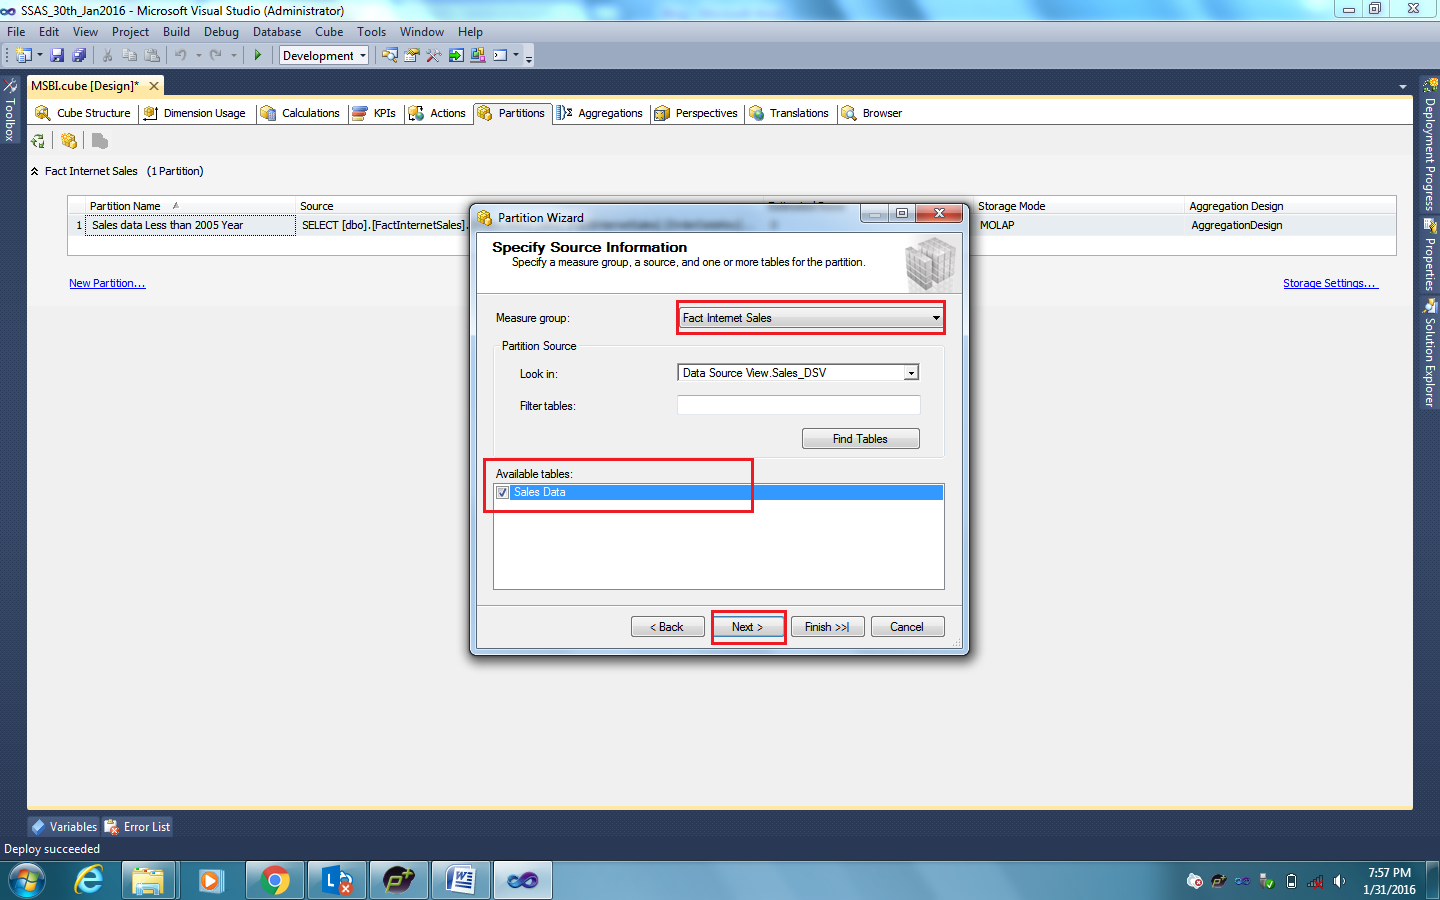Open the Variables panel at the bottom
This screenshot has height=900, width=1440.
point(64,827)
